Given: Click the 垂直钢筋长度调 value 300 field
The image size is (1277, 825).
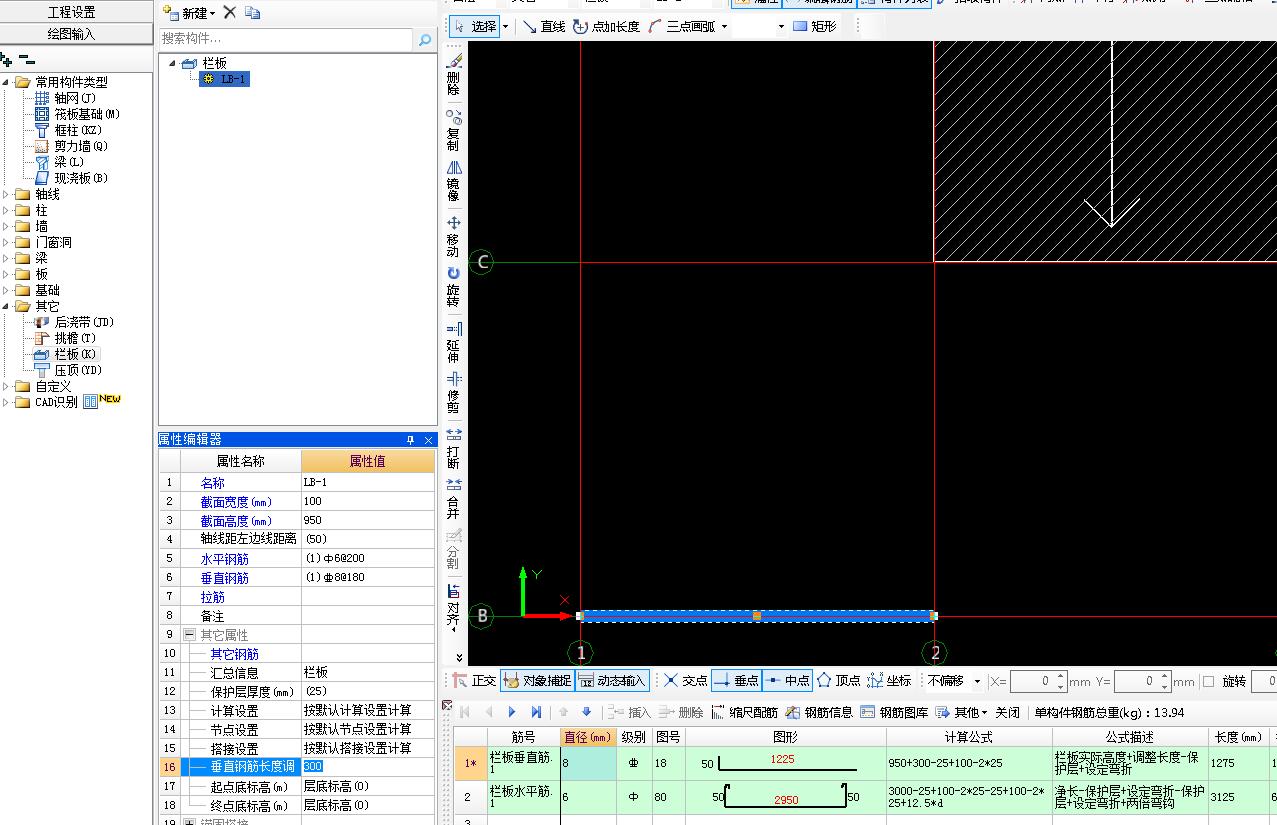Looking at the screenshot, I should (x=367, y=766).
